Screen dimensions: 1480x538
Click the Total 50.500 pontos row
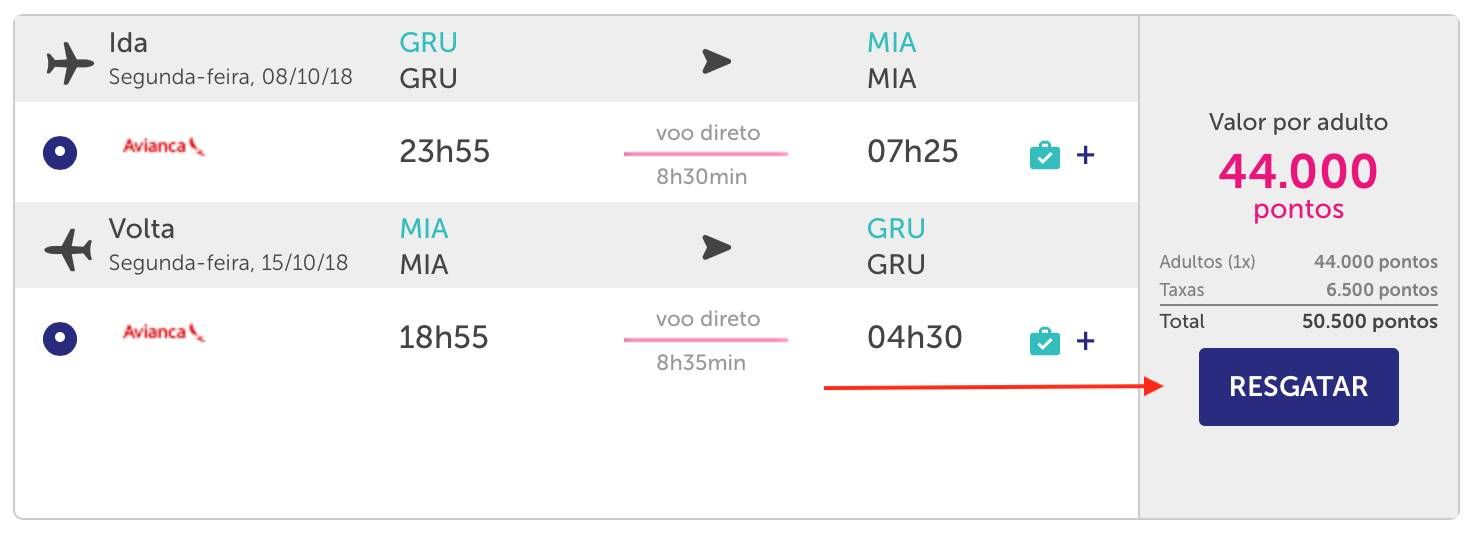[1298, 322]
